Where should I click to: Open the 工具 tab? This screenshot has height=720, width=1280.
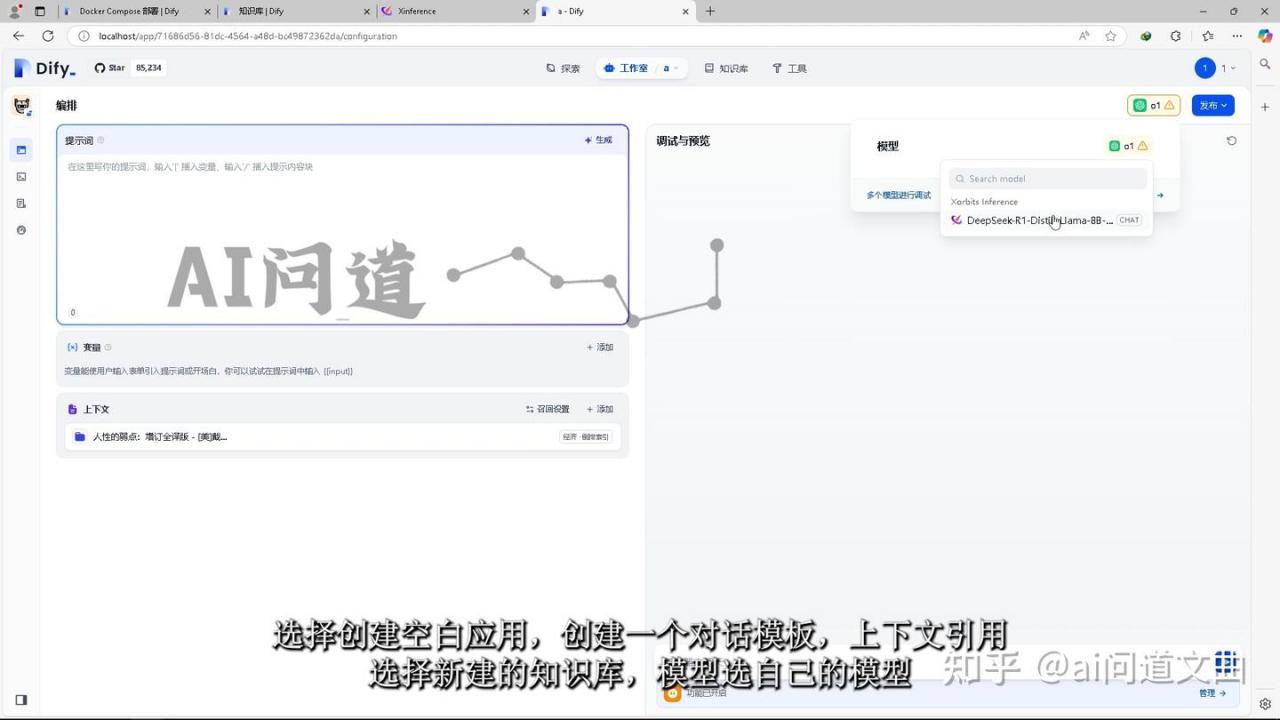point(790,68)
